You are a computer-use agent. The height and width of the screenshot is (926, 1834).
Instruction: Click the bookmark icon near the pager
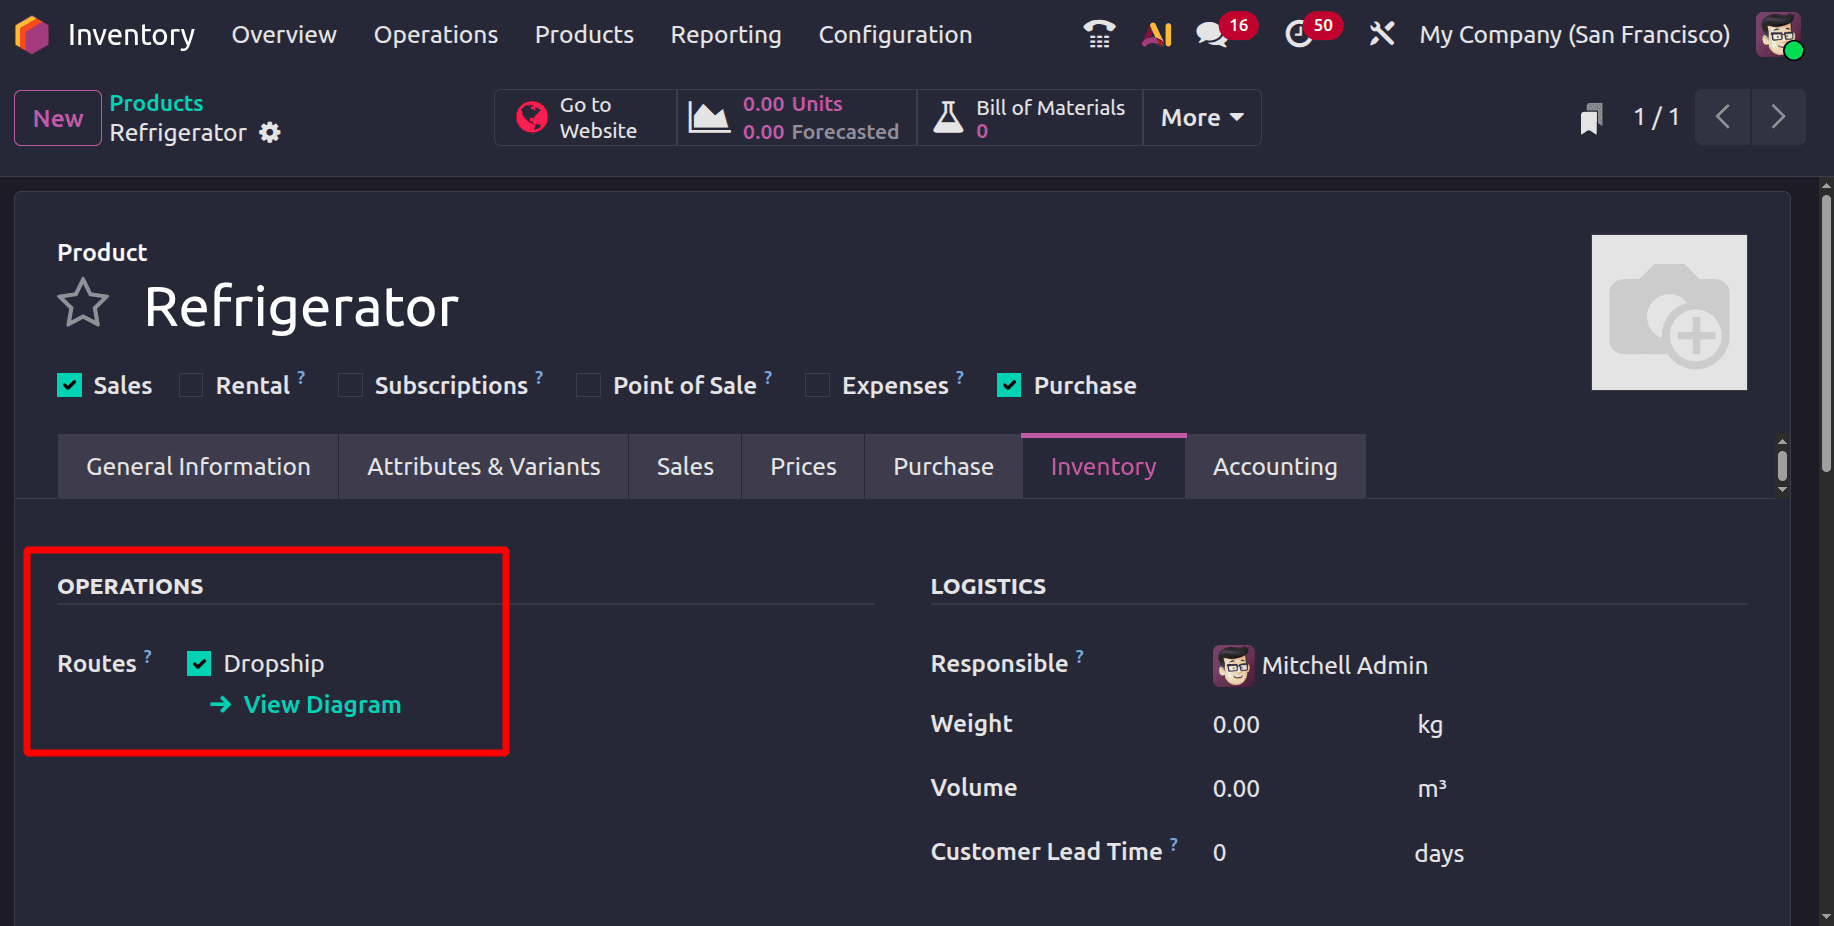point(1592,117)
